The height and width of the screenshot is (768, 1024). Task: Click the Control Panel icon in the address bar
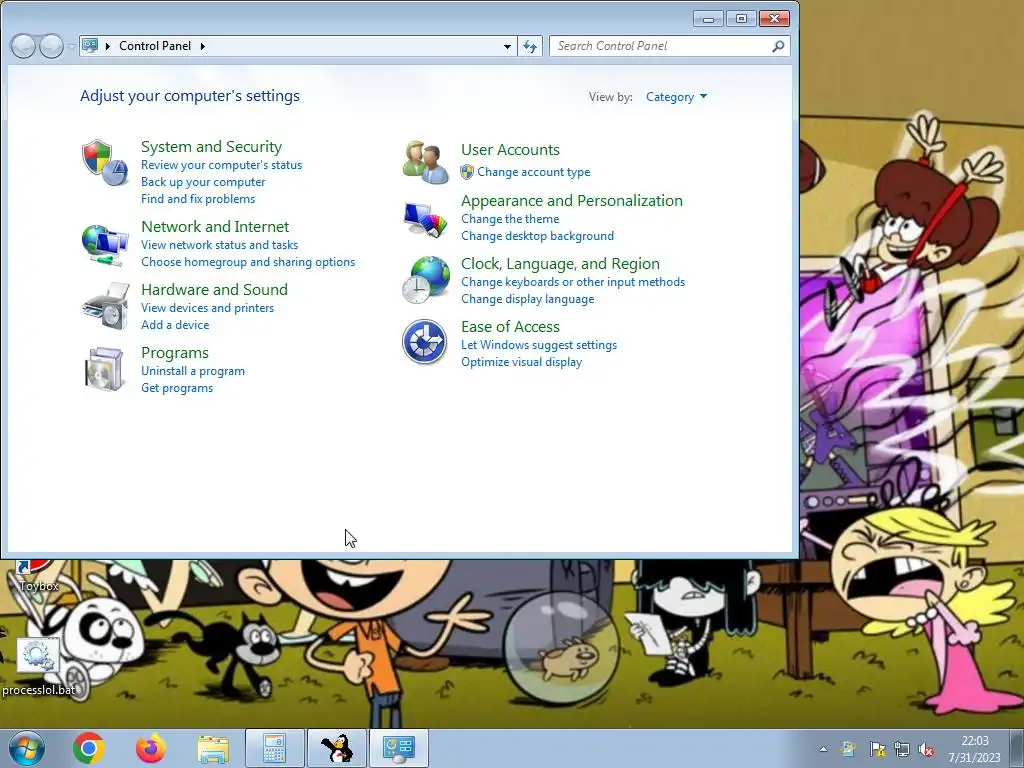pyautogui.click(x=90, y=45)
